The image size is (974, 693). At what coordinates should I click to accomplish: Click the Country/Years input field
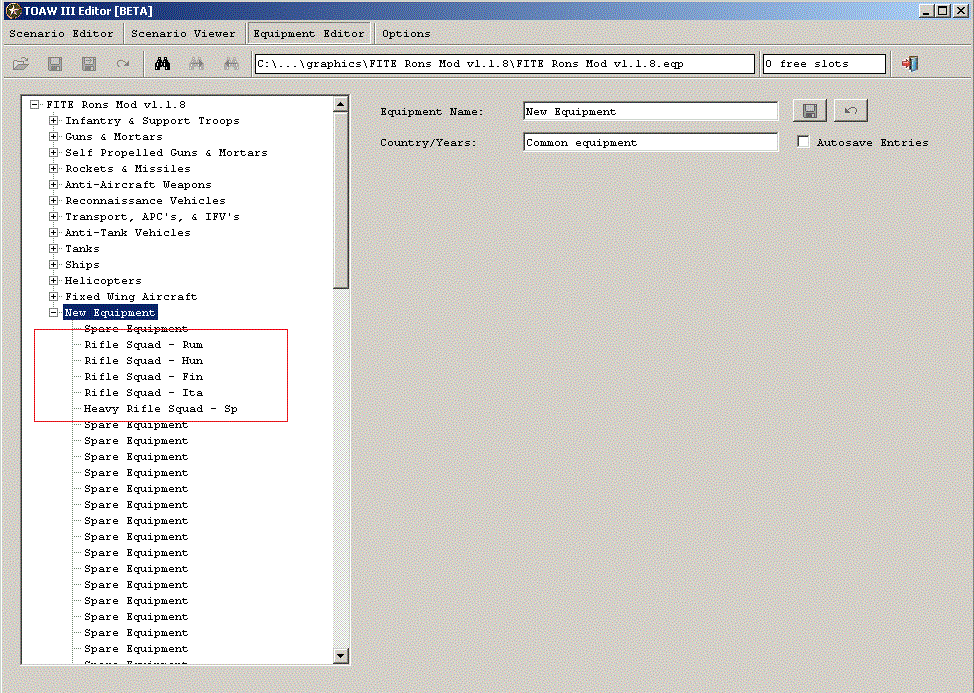(650, 142)
